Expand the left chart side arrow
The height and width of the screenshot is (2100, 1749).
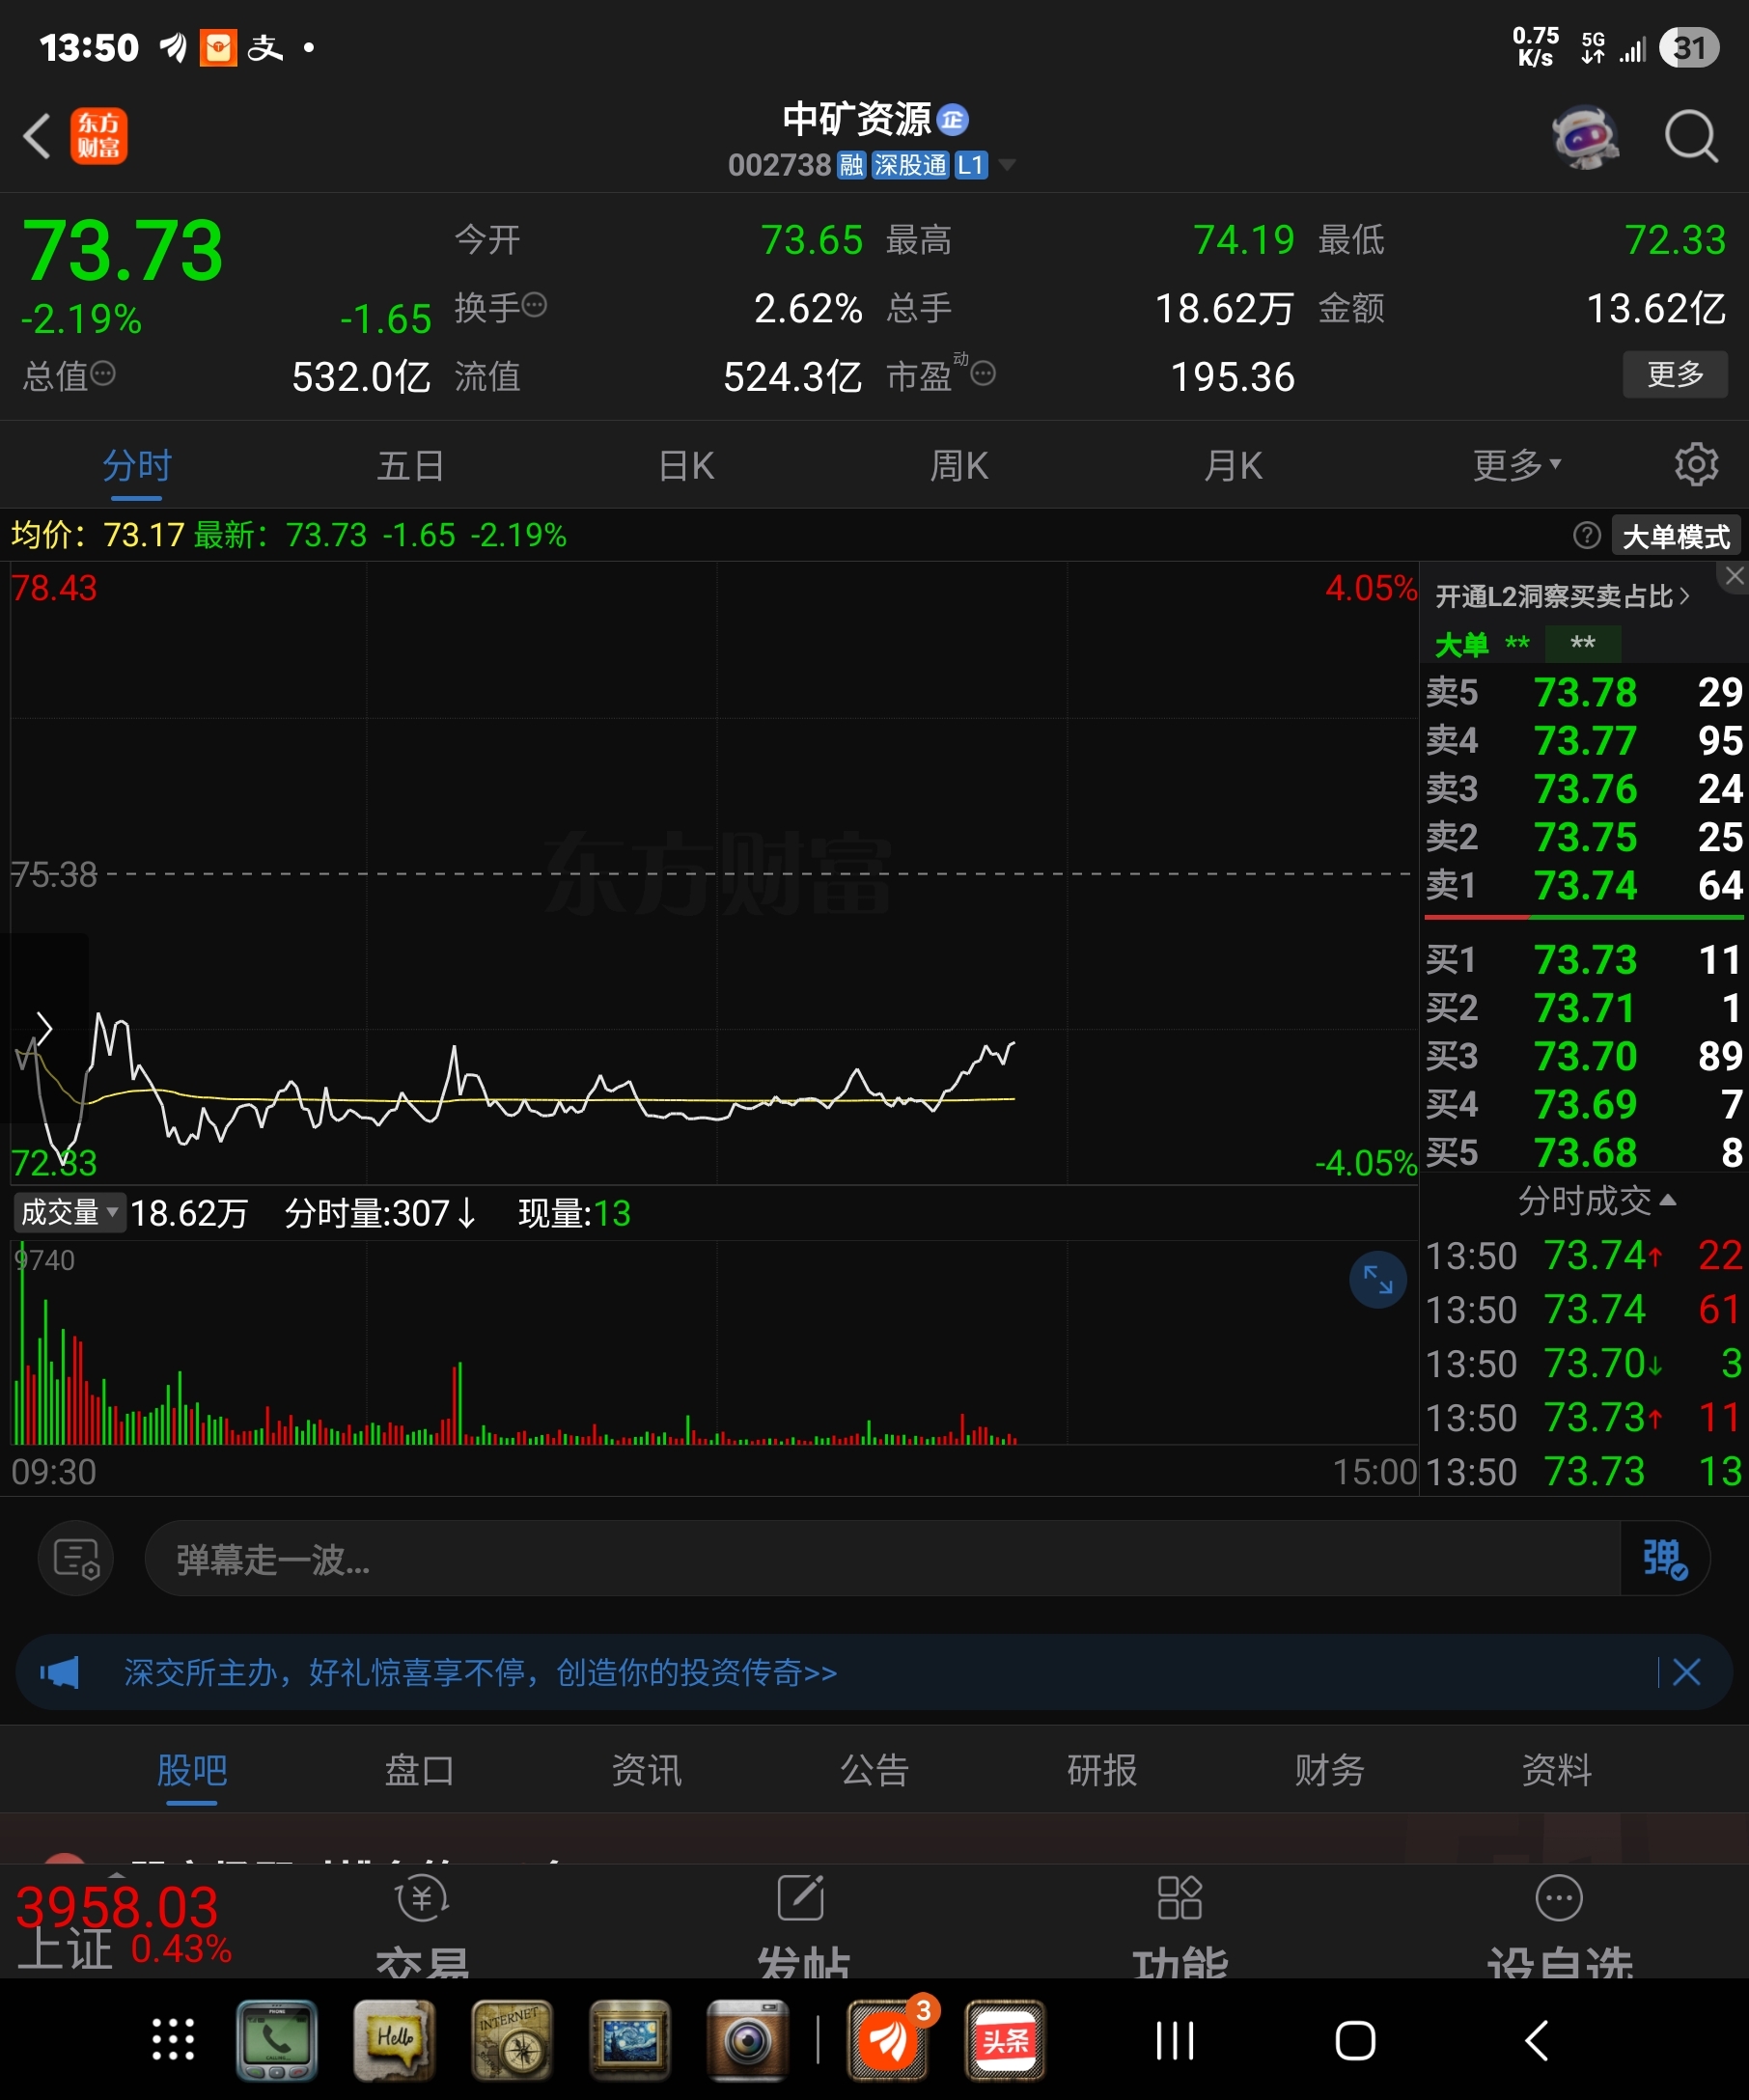[x=44, y=1027]
